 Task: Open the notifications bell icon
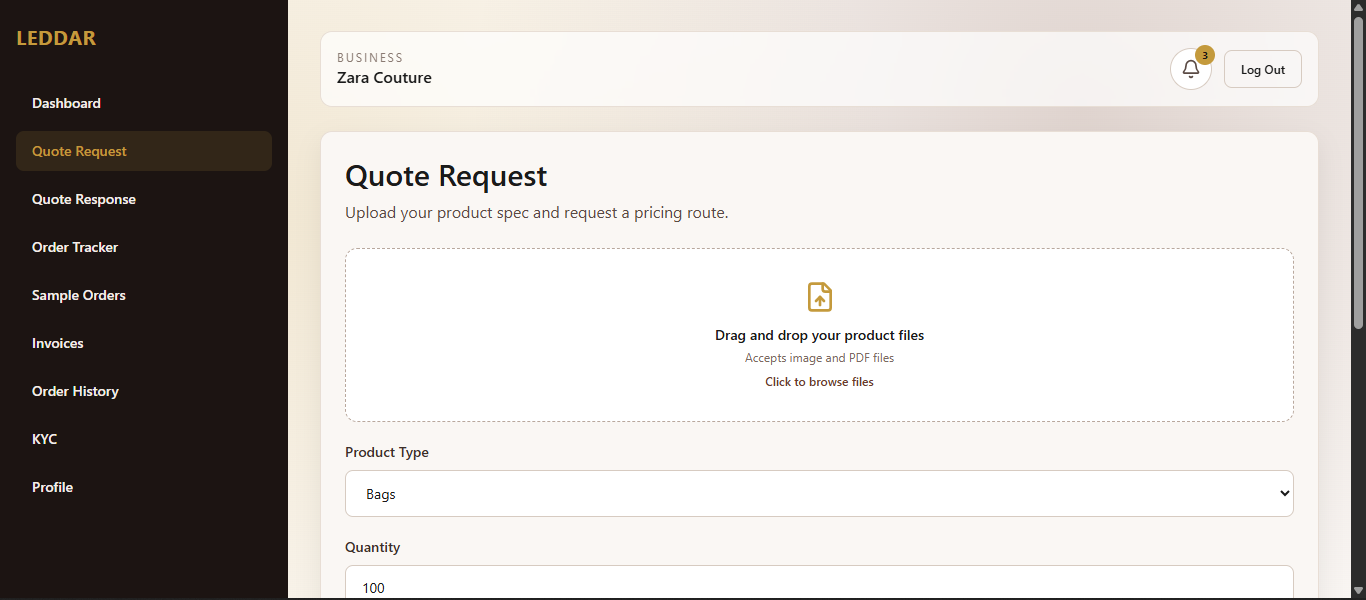pos(1190,70)
